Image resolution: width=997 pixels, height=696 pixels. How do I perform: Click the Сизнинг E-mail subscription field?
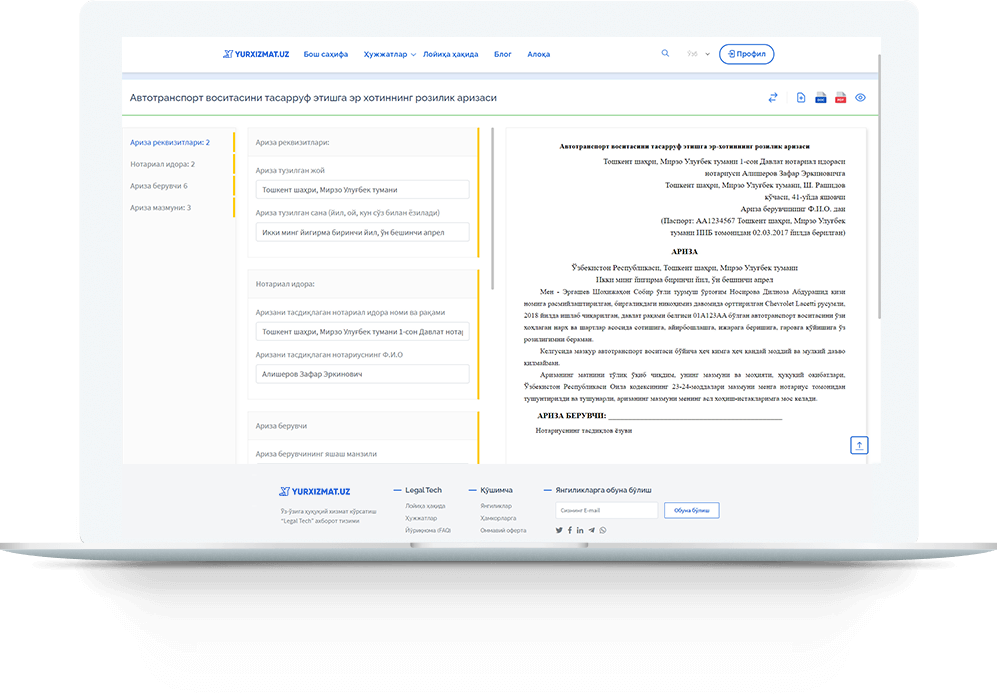point(607,510)
